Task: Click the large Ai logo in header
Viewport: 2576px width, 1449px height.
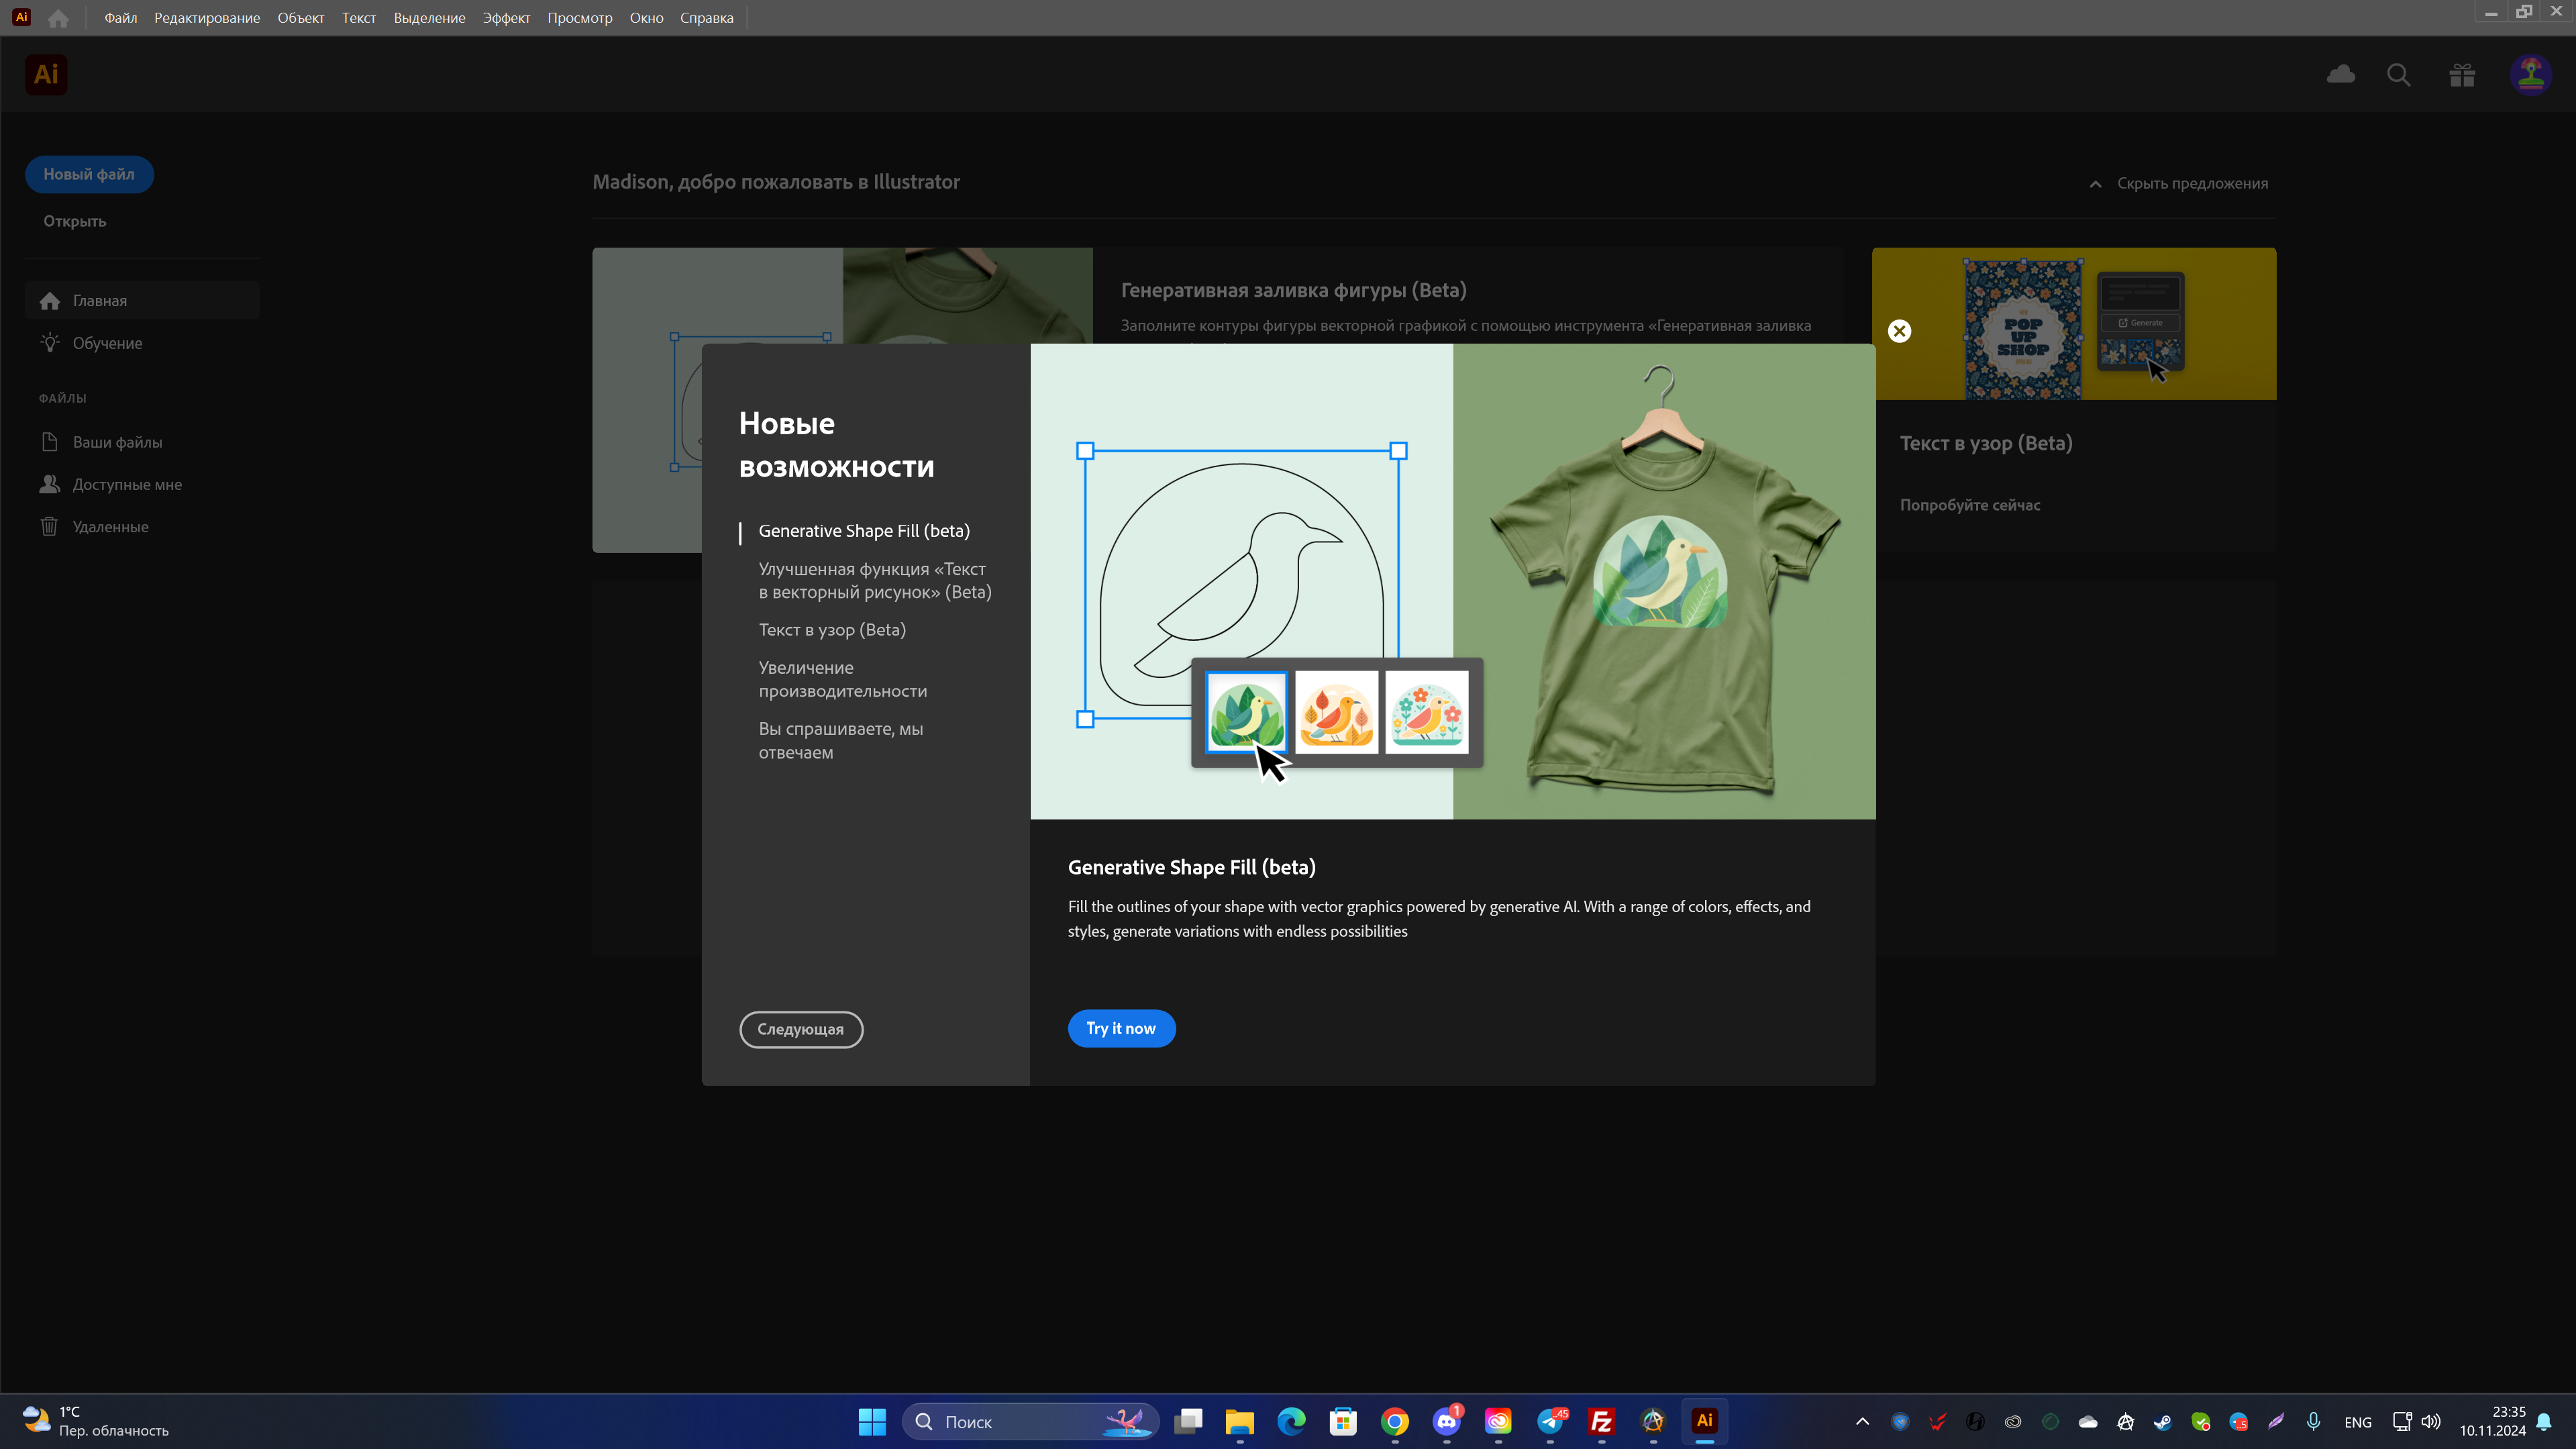Action: 46,75
